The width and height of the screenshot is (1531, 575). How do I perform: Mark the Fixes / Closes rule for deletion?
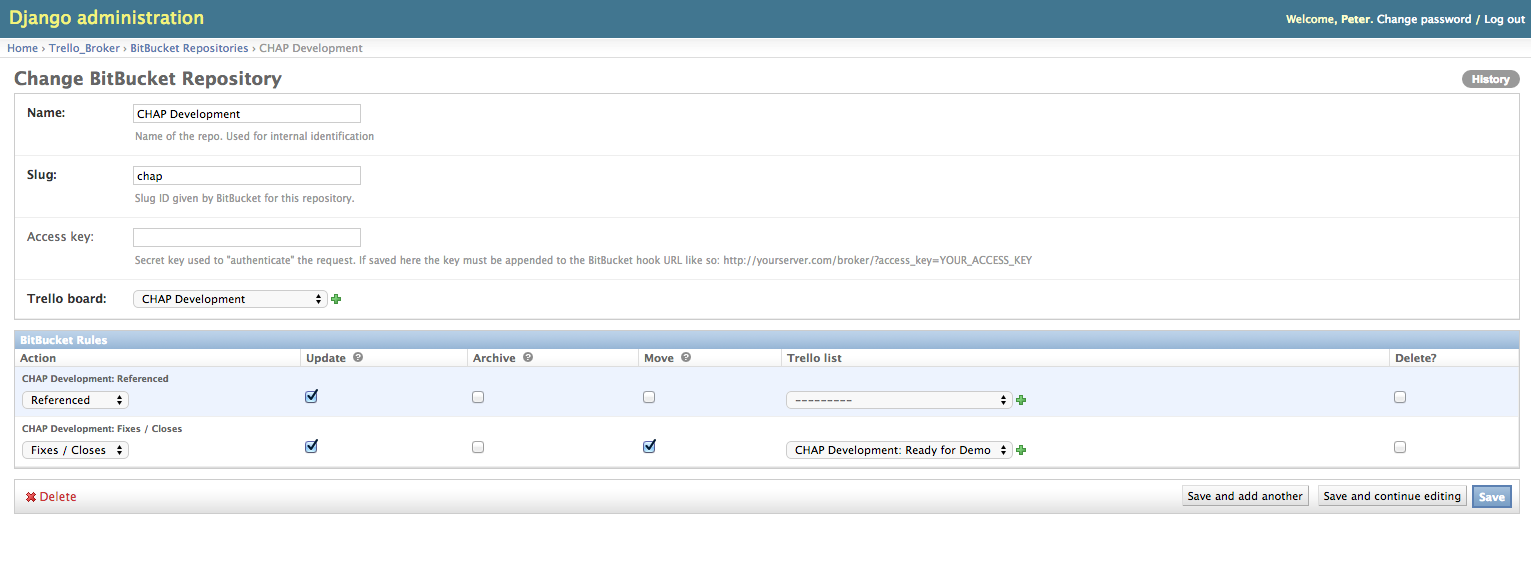tap(1400, 447)
